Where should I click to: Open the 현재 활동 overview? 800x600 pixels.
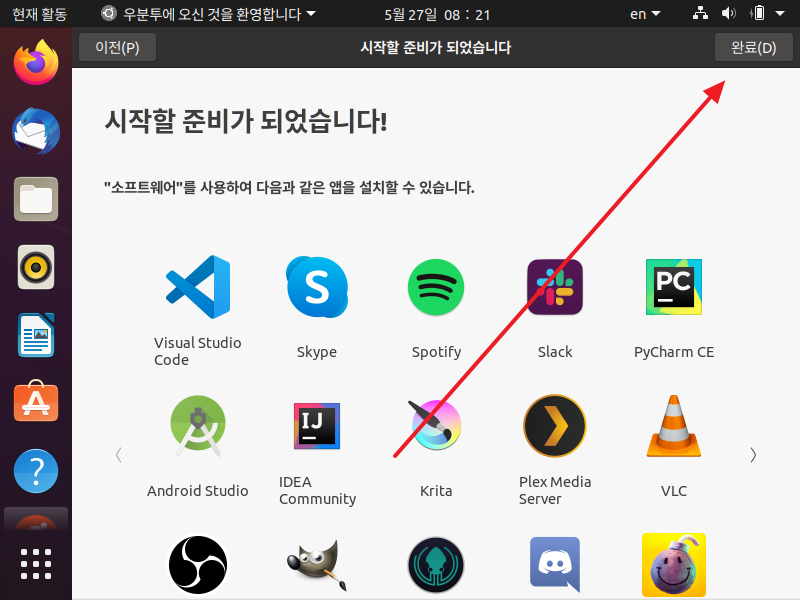(40, 14)
